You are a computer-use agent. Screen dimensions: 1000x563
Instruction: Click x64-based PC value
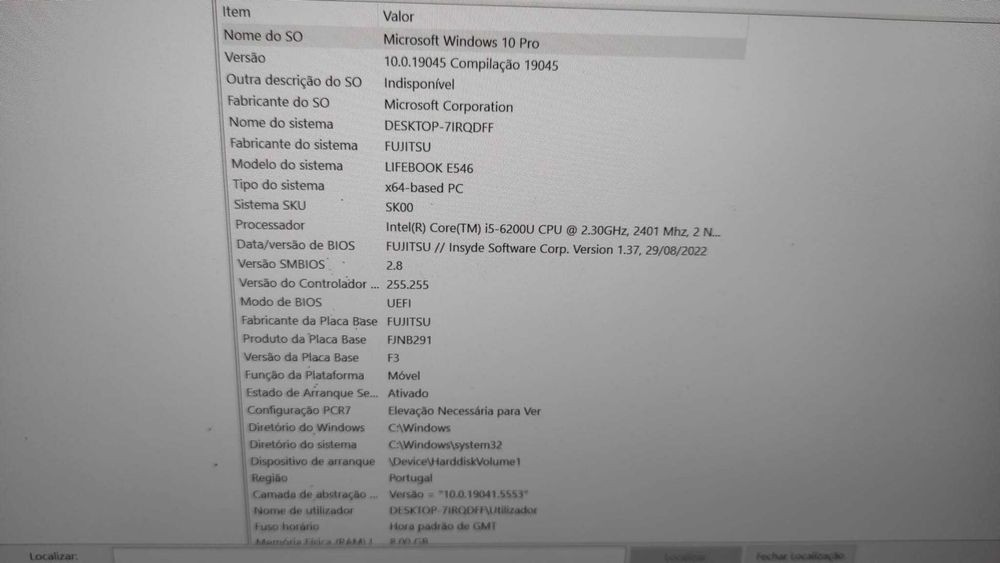point(423,188)
